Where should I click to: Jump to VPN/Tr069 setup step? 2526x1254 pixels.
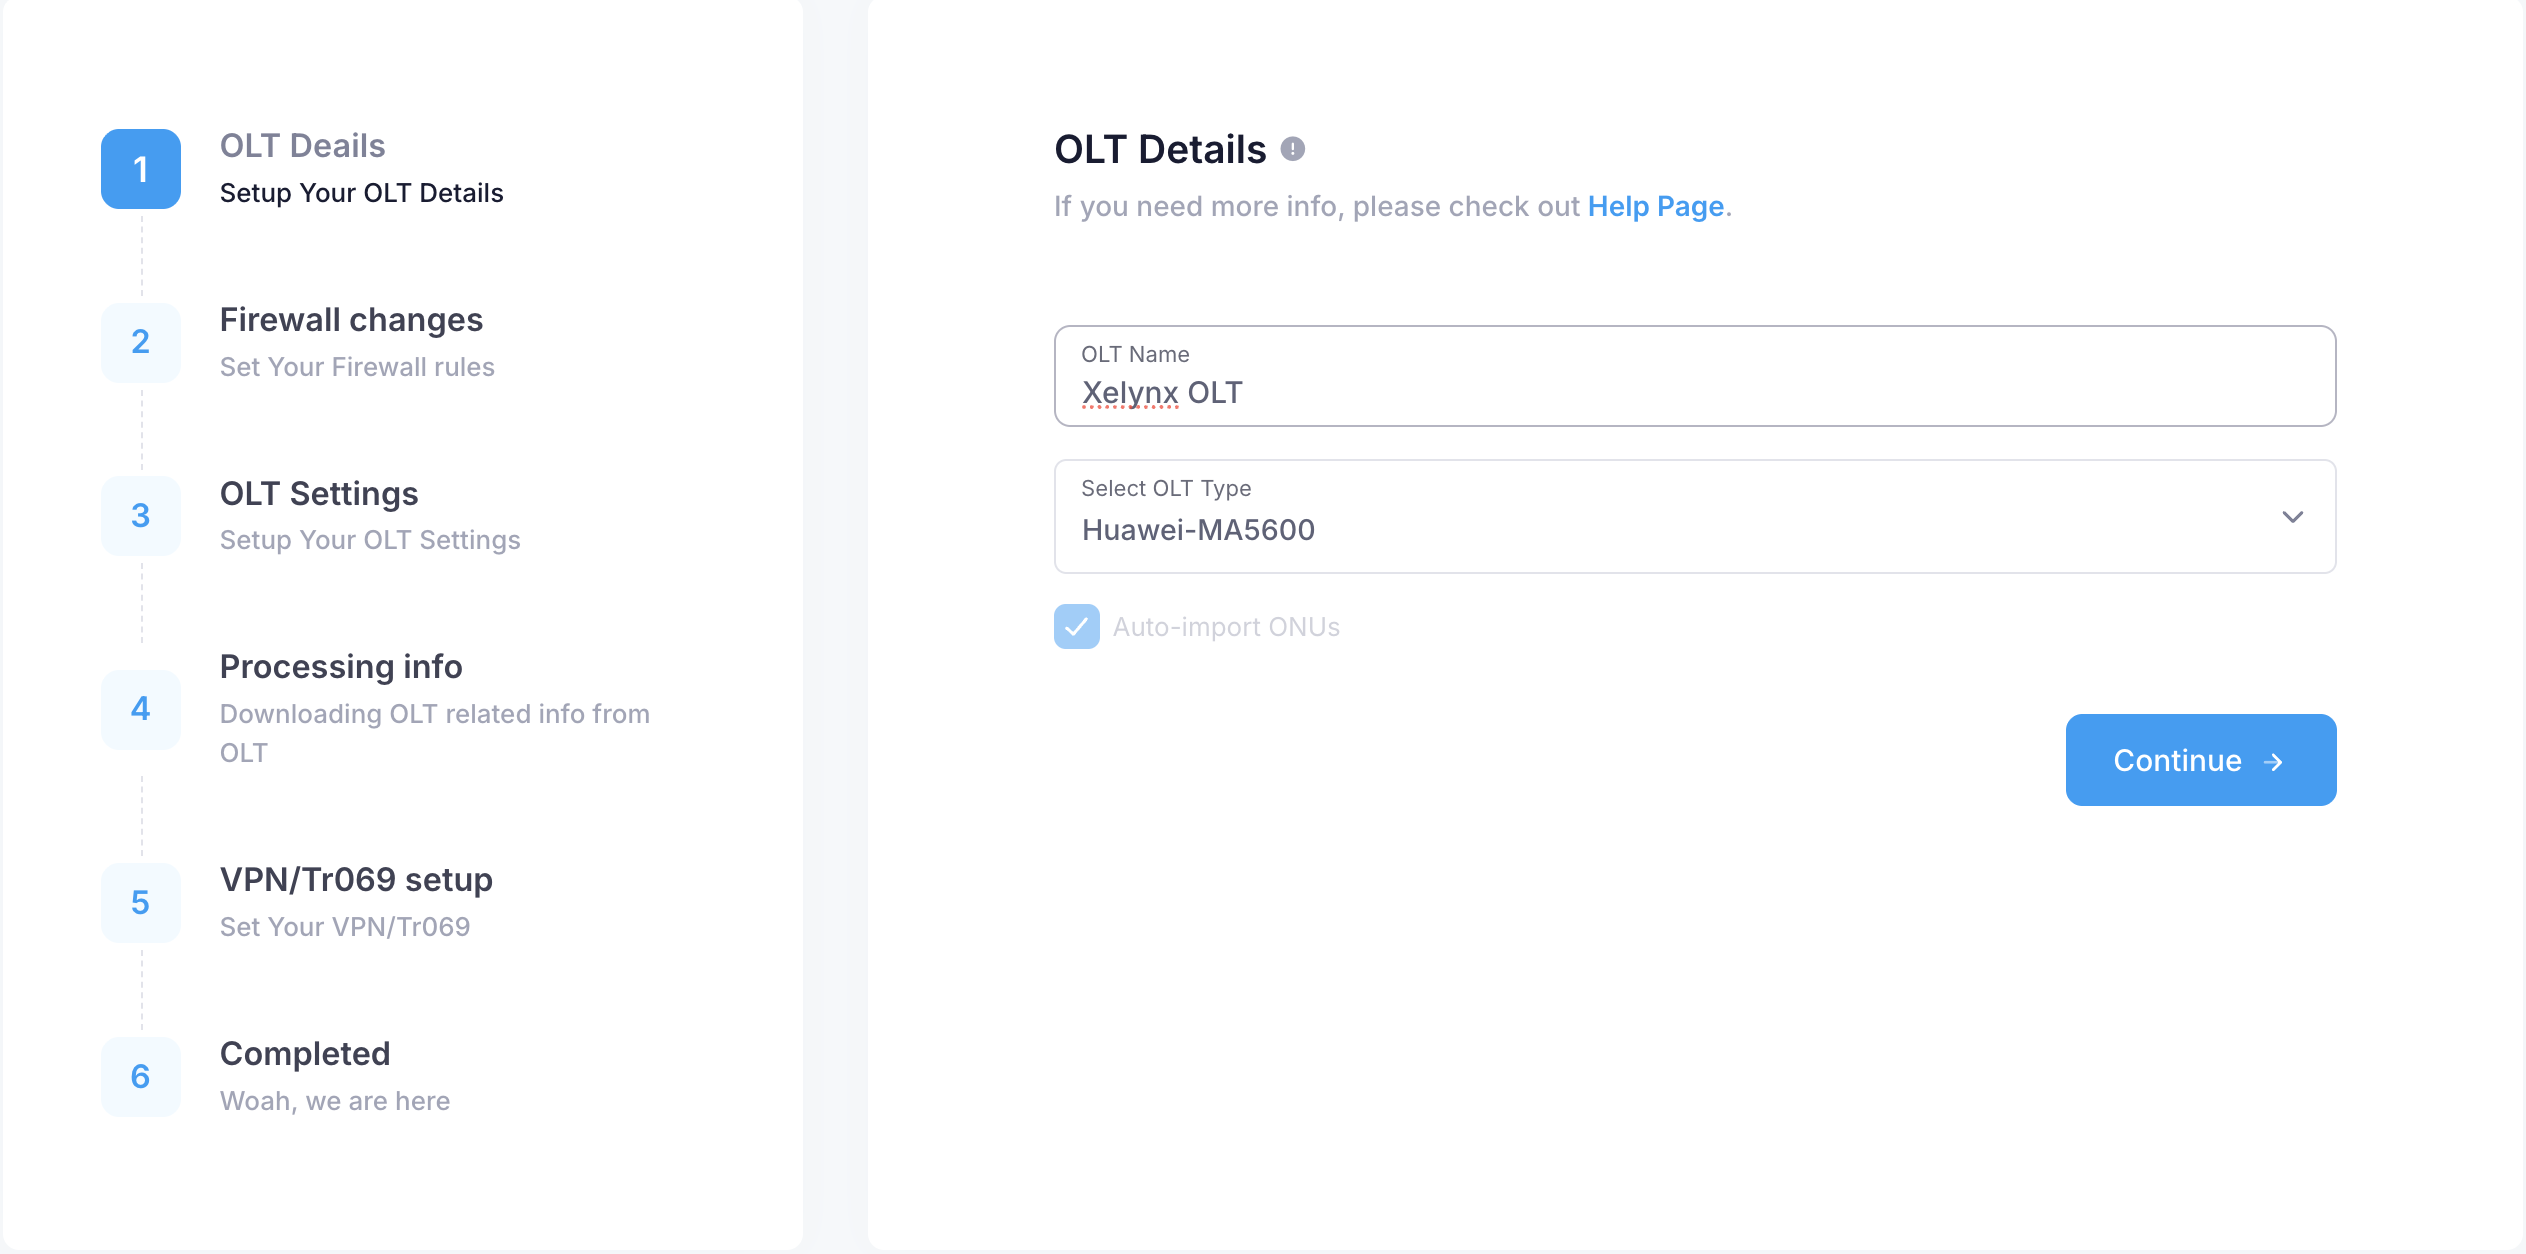tap(356, 880)
